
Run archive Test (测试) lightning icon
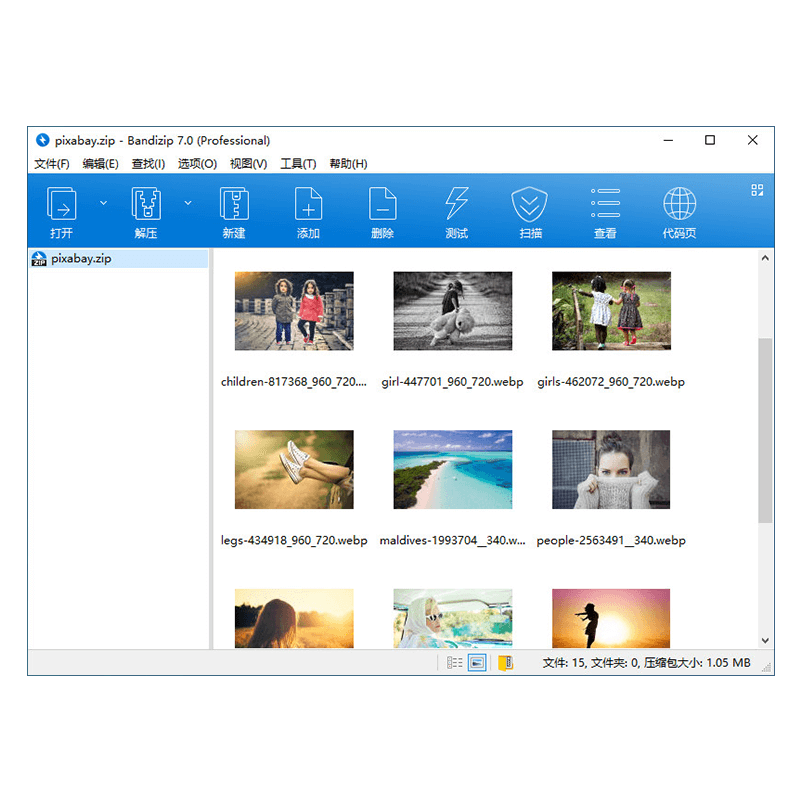(456, 205)
